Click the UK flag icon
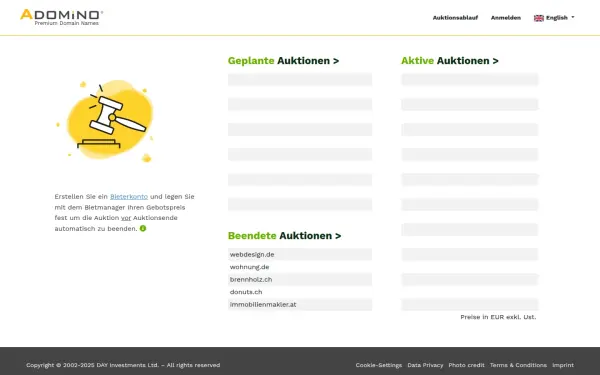This screenshot has width=600, height=375. 539,18
